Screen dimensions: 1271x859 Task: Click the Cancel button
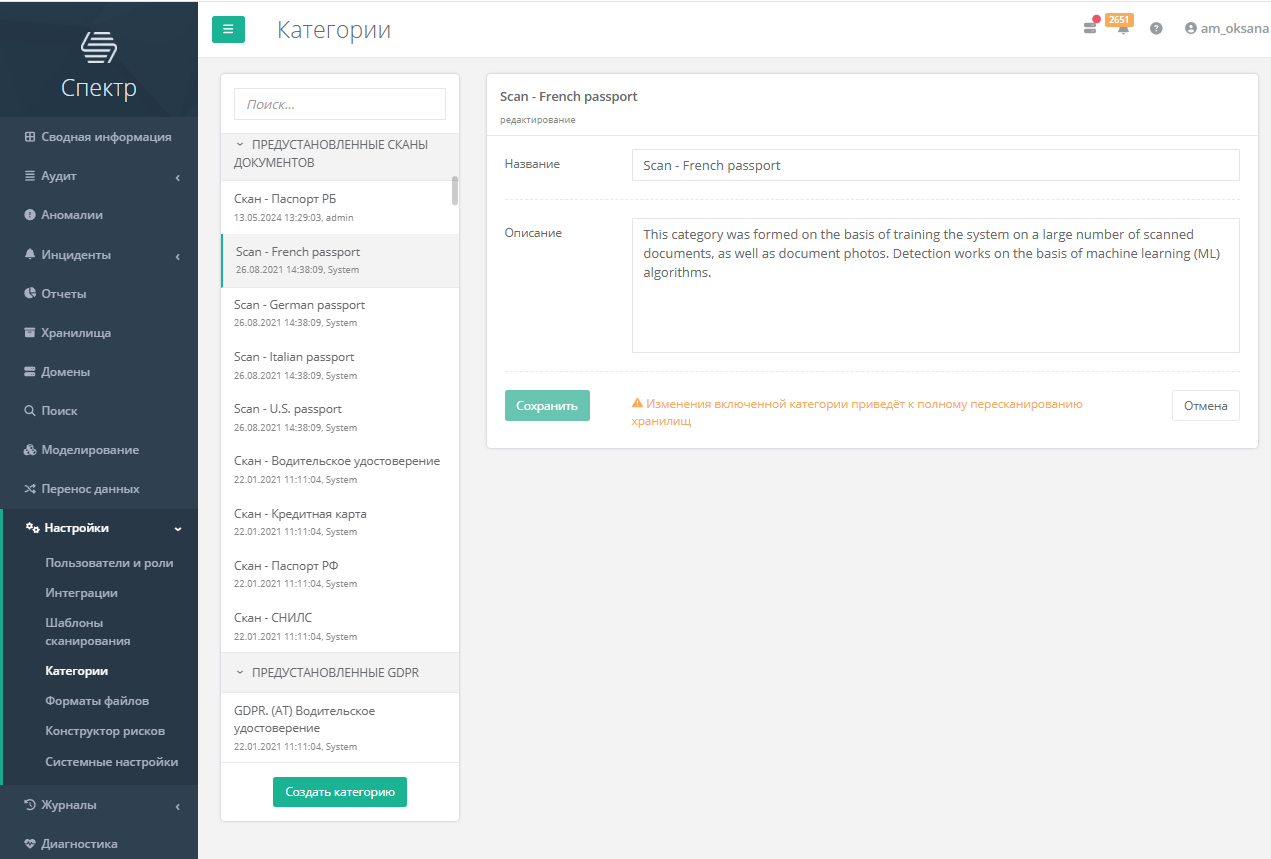[1205, 406]
